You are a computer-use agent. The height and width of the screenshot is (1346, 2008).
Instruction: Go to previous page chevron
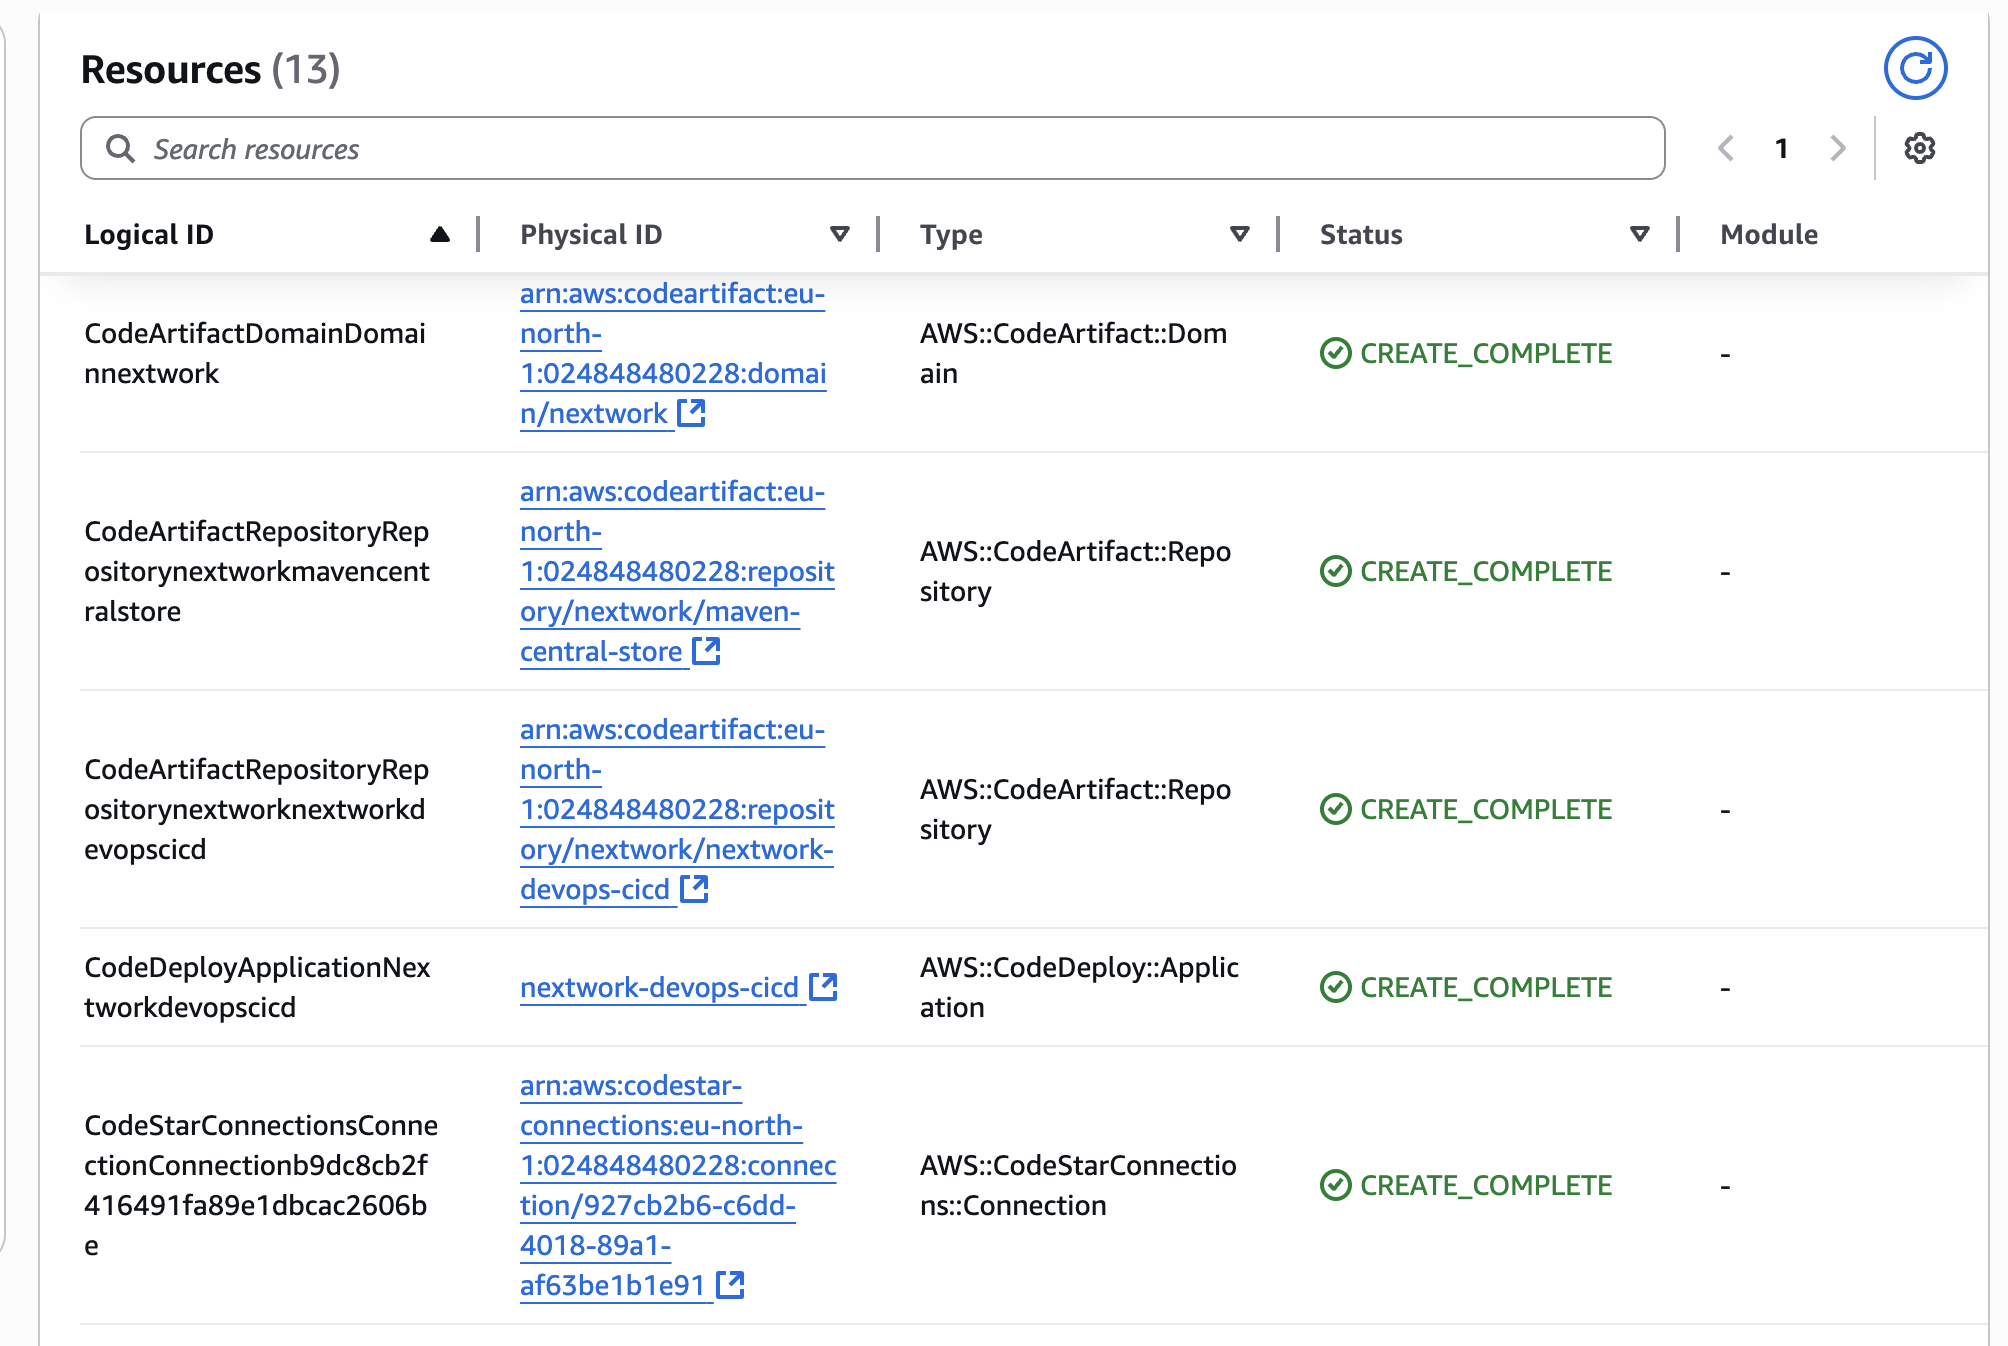(1726, 148)
